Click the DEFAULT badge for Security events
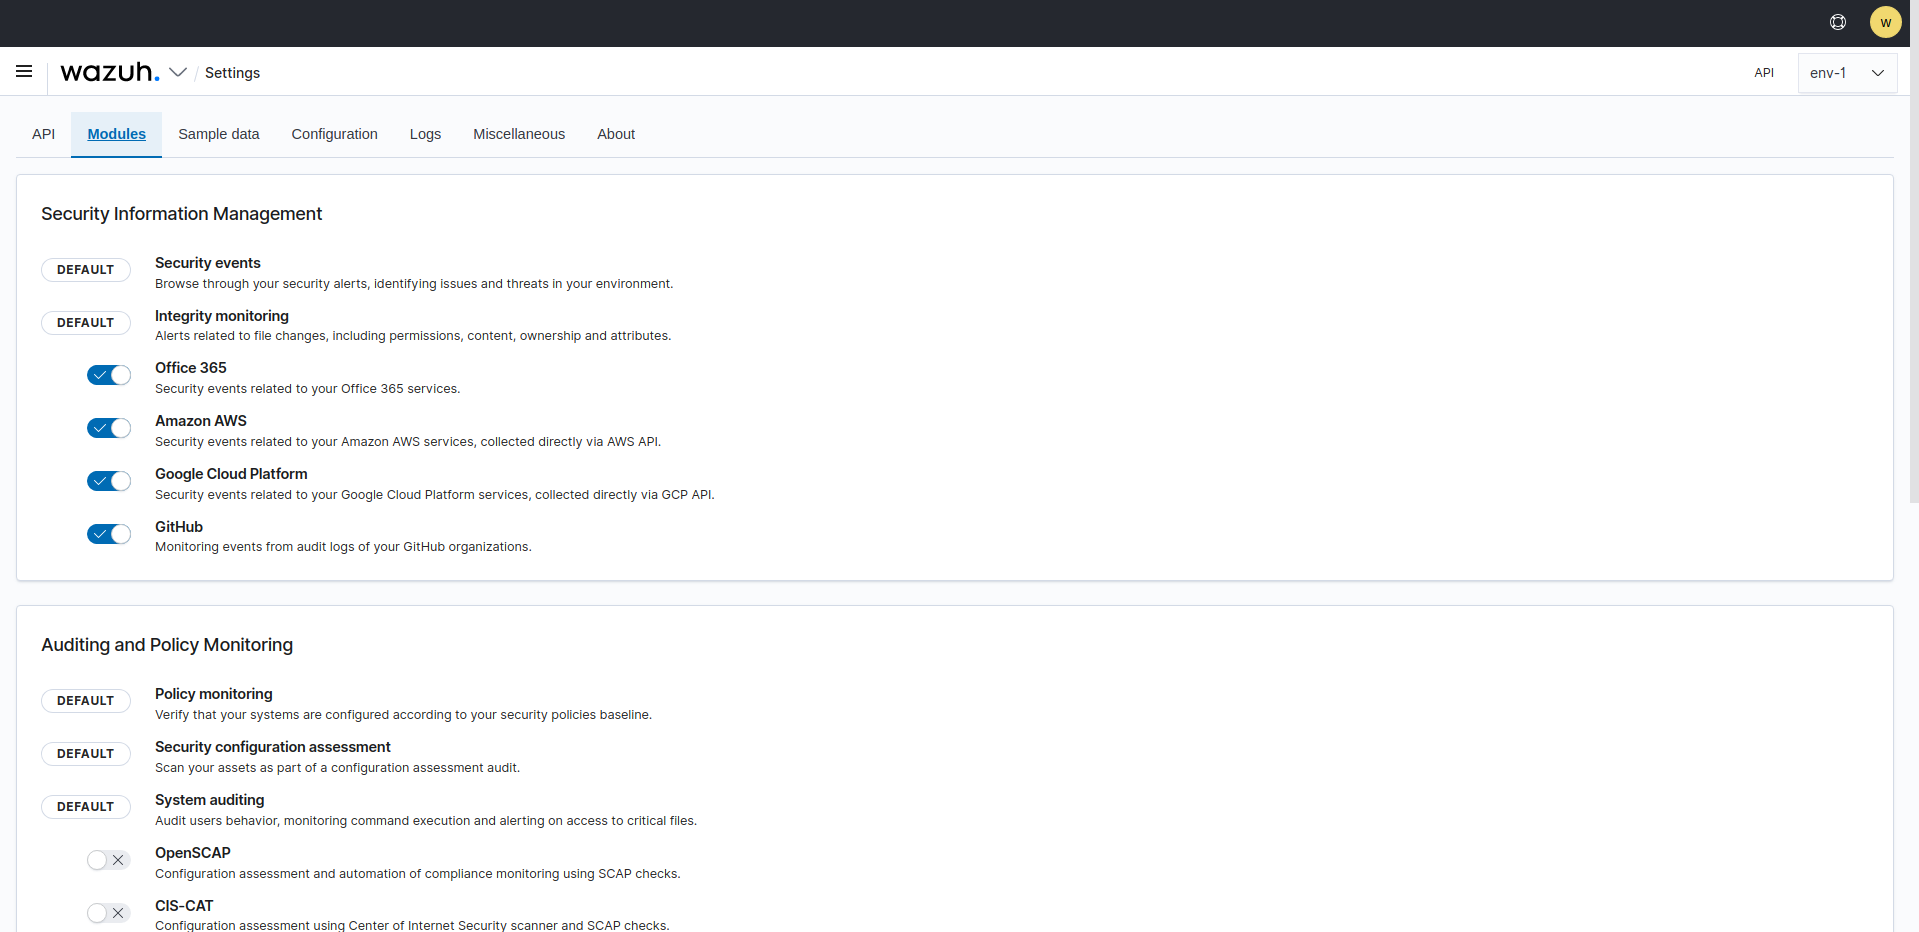 tap(86, 270)
